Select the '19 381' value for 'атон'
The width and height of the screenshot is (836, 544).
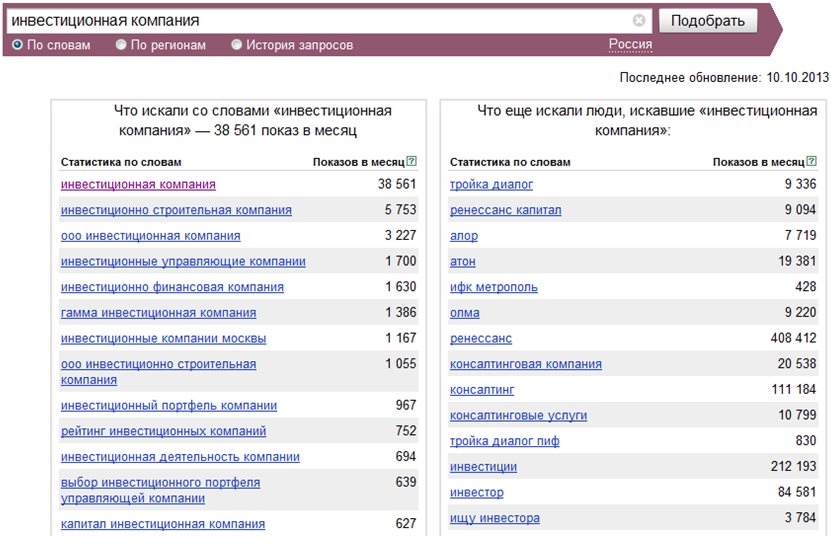pos(797,261)
